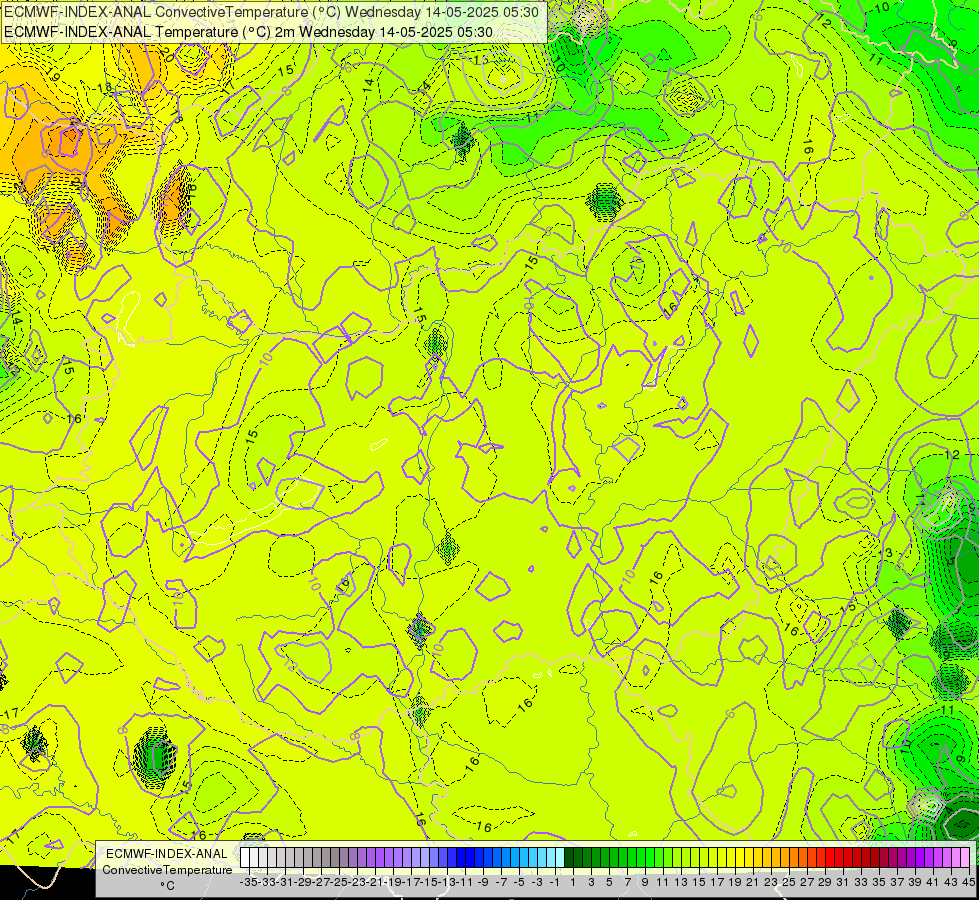Click the legend scale value 45
Screen dimensions: 979x900
(968, 882)
